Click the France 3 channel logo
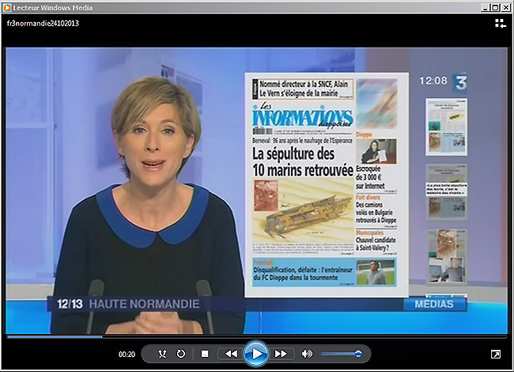This screenshot has height=372, width=514. pyautogui.click(x=460, y=83)
